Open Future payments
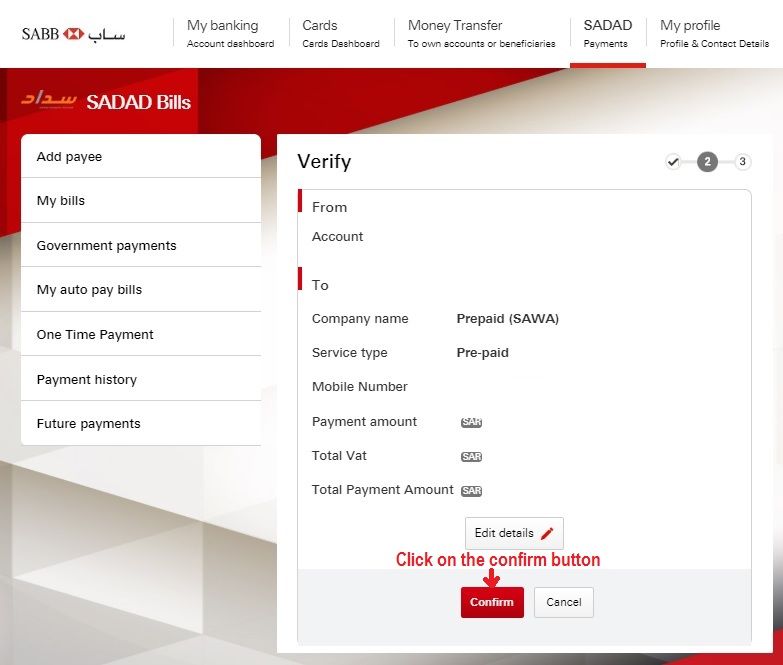783x665 pixels. coord(141,423)
